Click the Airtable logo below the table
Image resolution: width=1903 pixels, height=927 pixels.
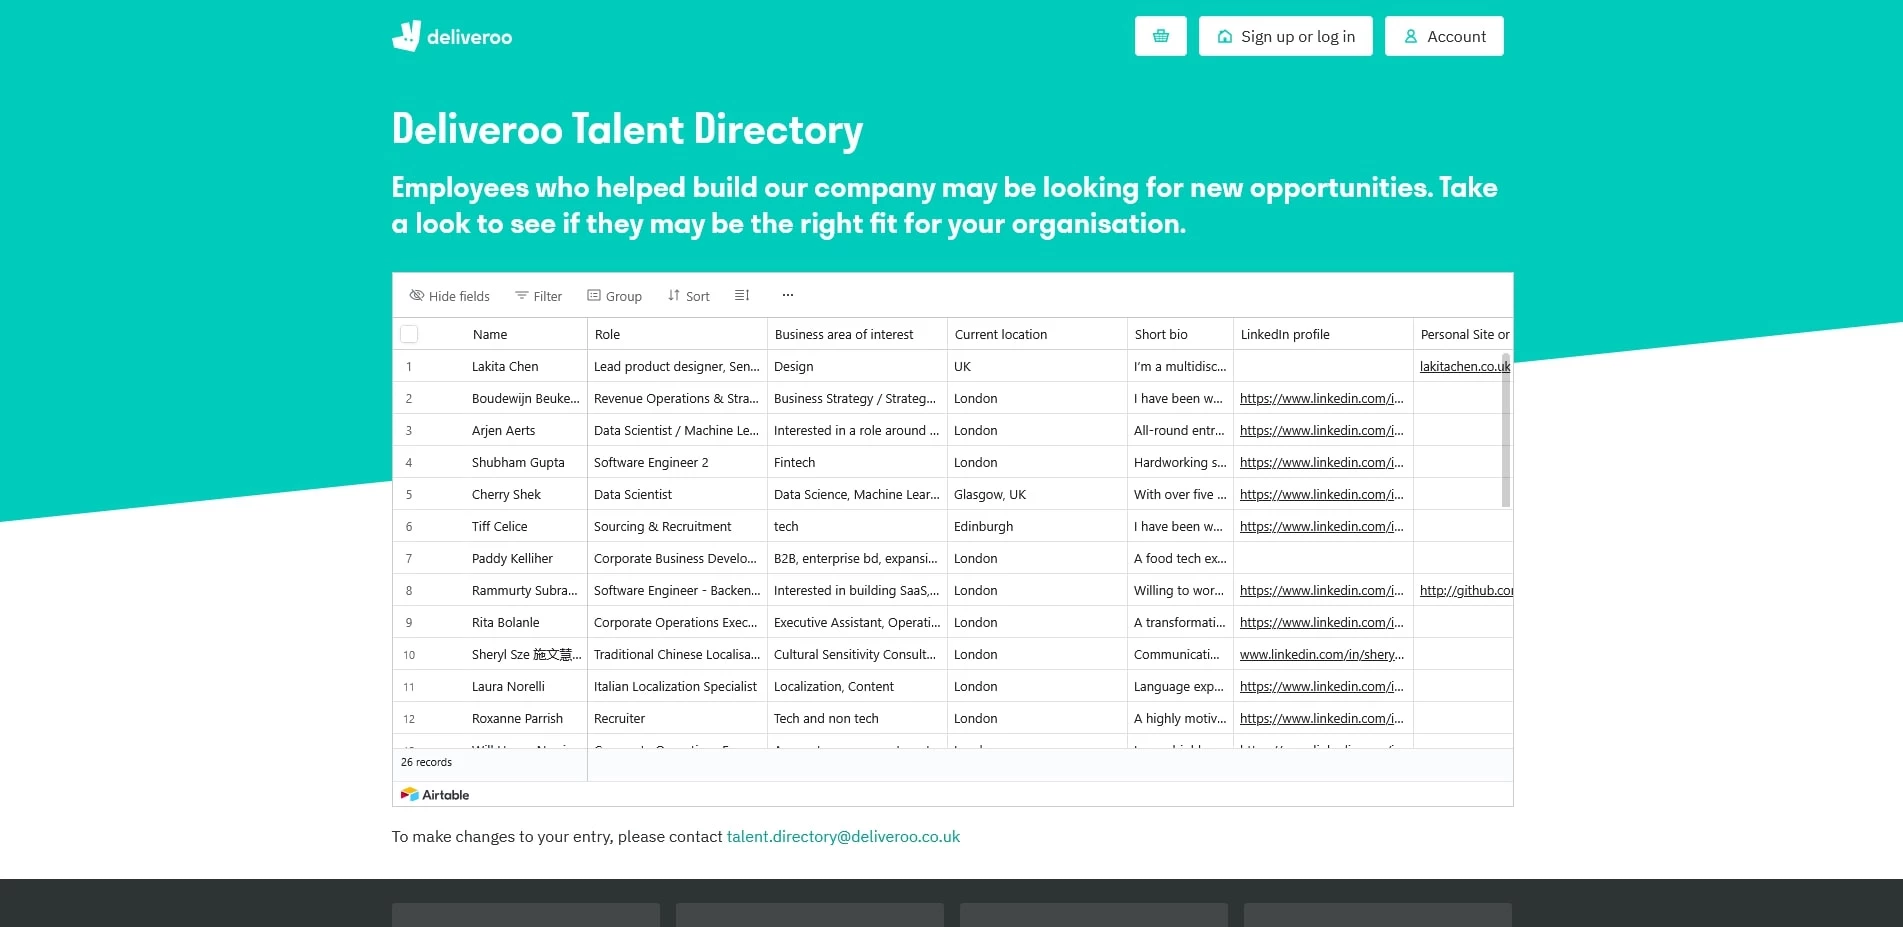[435, 795]
